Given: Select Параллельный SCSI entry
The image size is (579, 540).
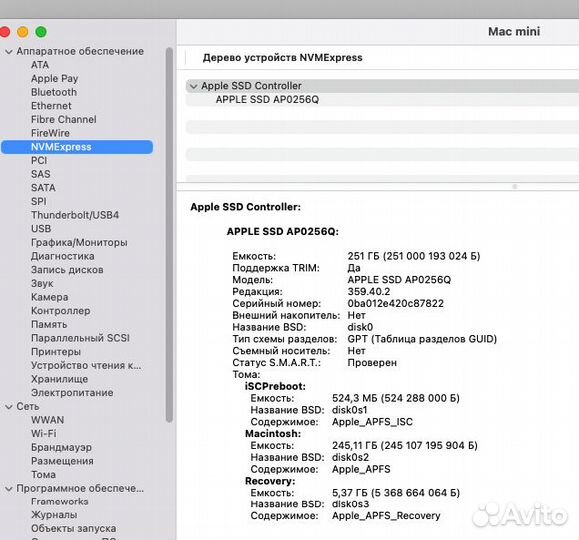Looking at the screenshot, I should (x=80, y=338).
